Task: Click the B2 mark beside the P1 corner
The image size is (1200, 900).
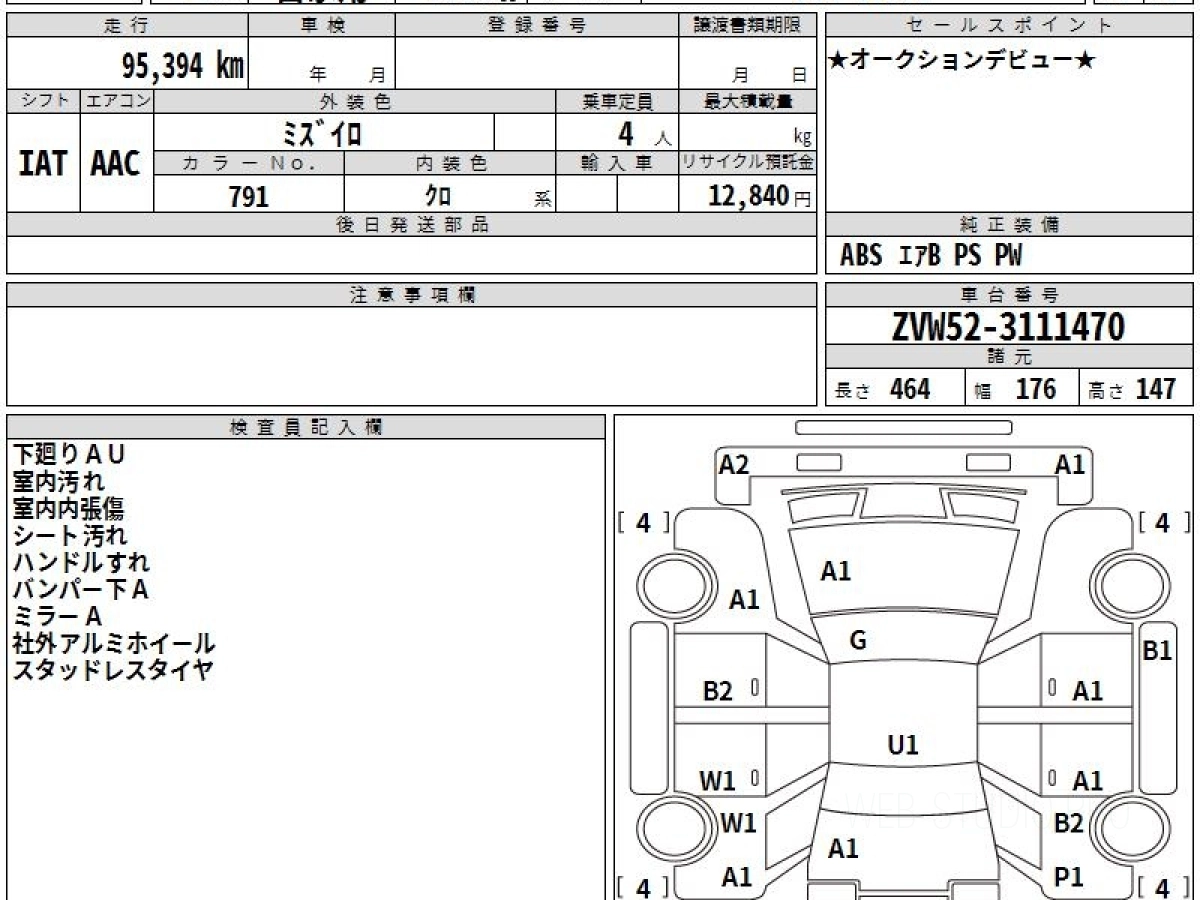Action: 1069,823
